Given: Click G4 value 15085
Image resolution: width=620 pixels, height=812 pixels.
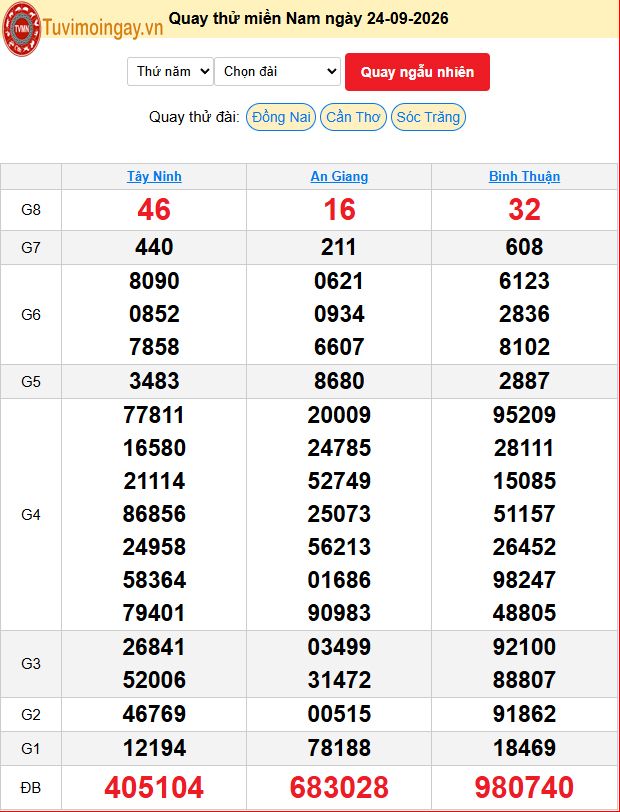Looking at the screenshot, I should pos(524,481).
